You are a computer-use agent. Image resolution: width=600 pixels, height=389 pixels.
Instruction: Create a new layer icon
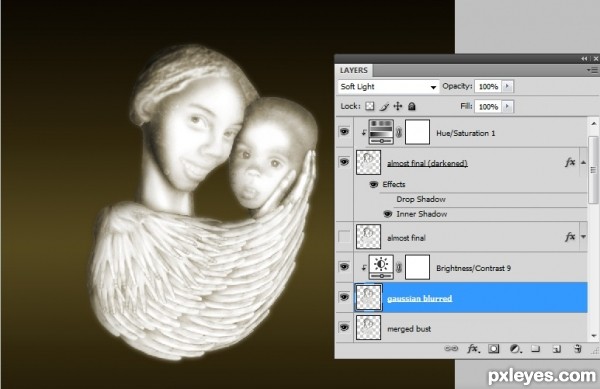click(x=557, y=348)
